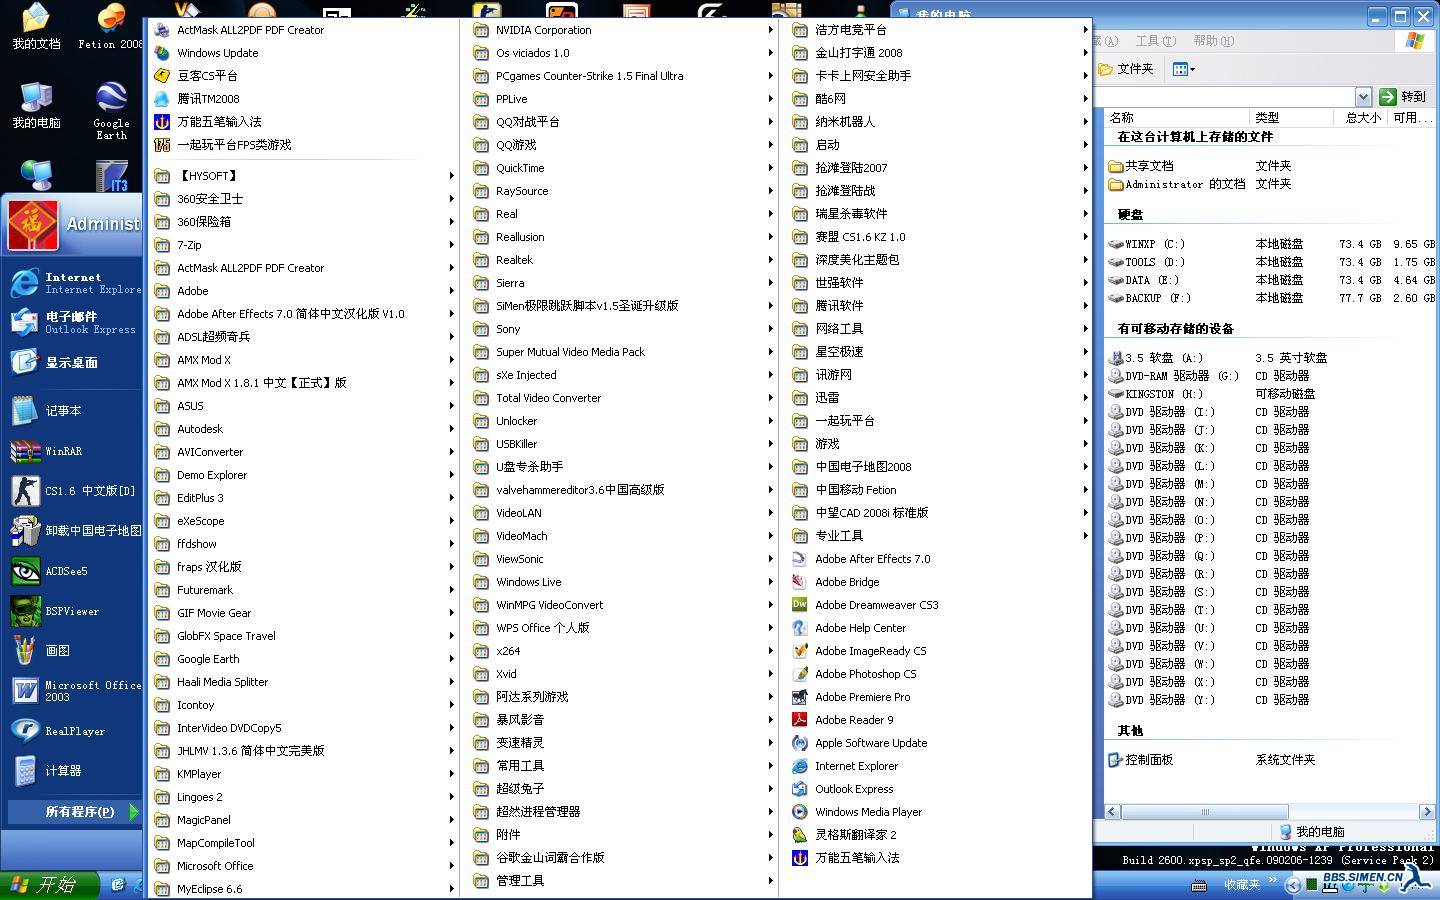The height and width of the screenshot is (900, 1440).
Task: Expand 迅雷 folder submenu
Action: coord(939,398)
